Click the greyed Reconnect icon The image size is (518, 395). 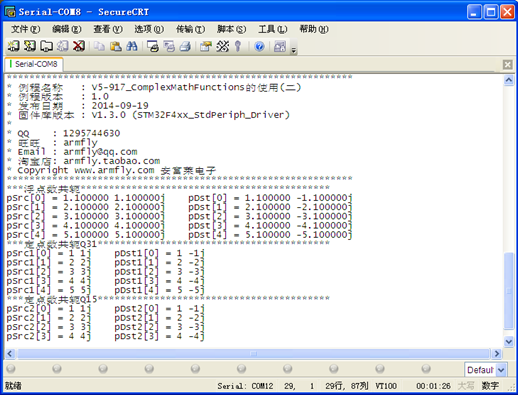(63, 46)
